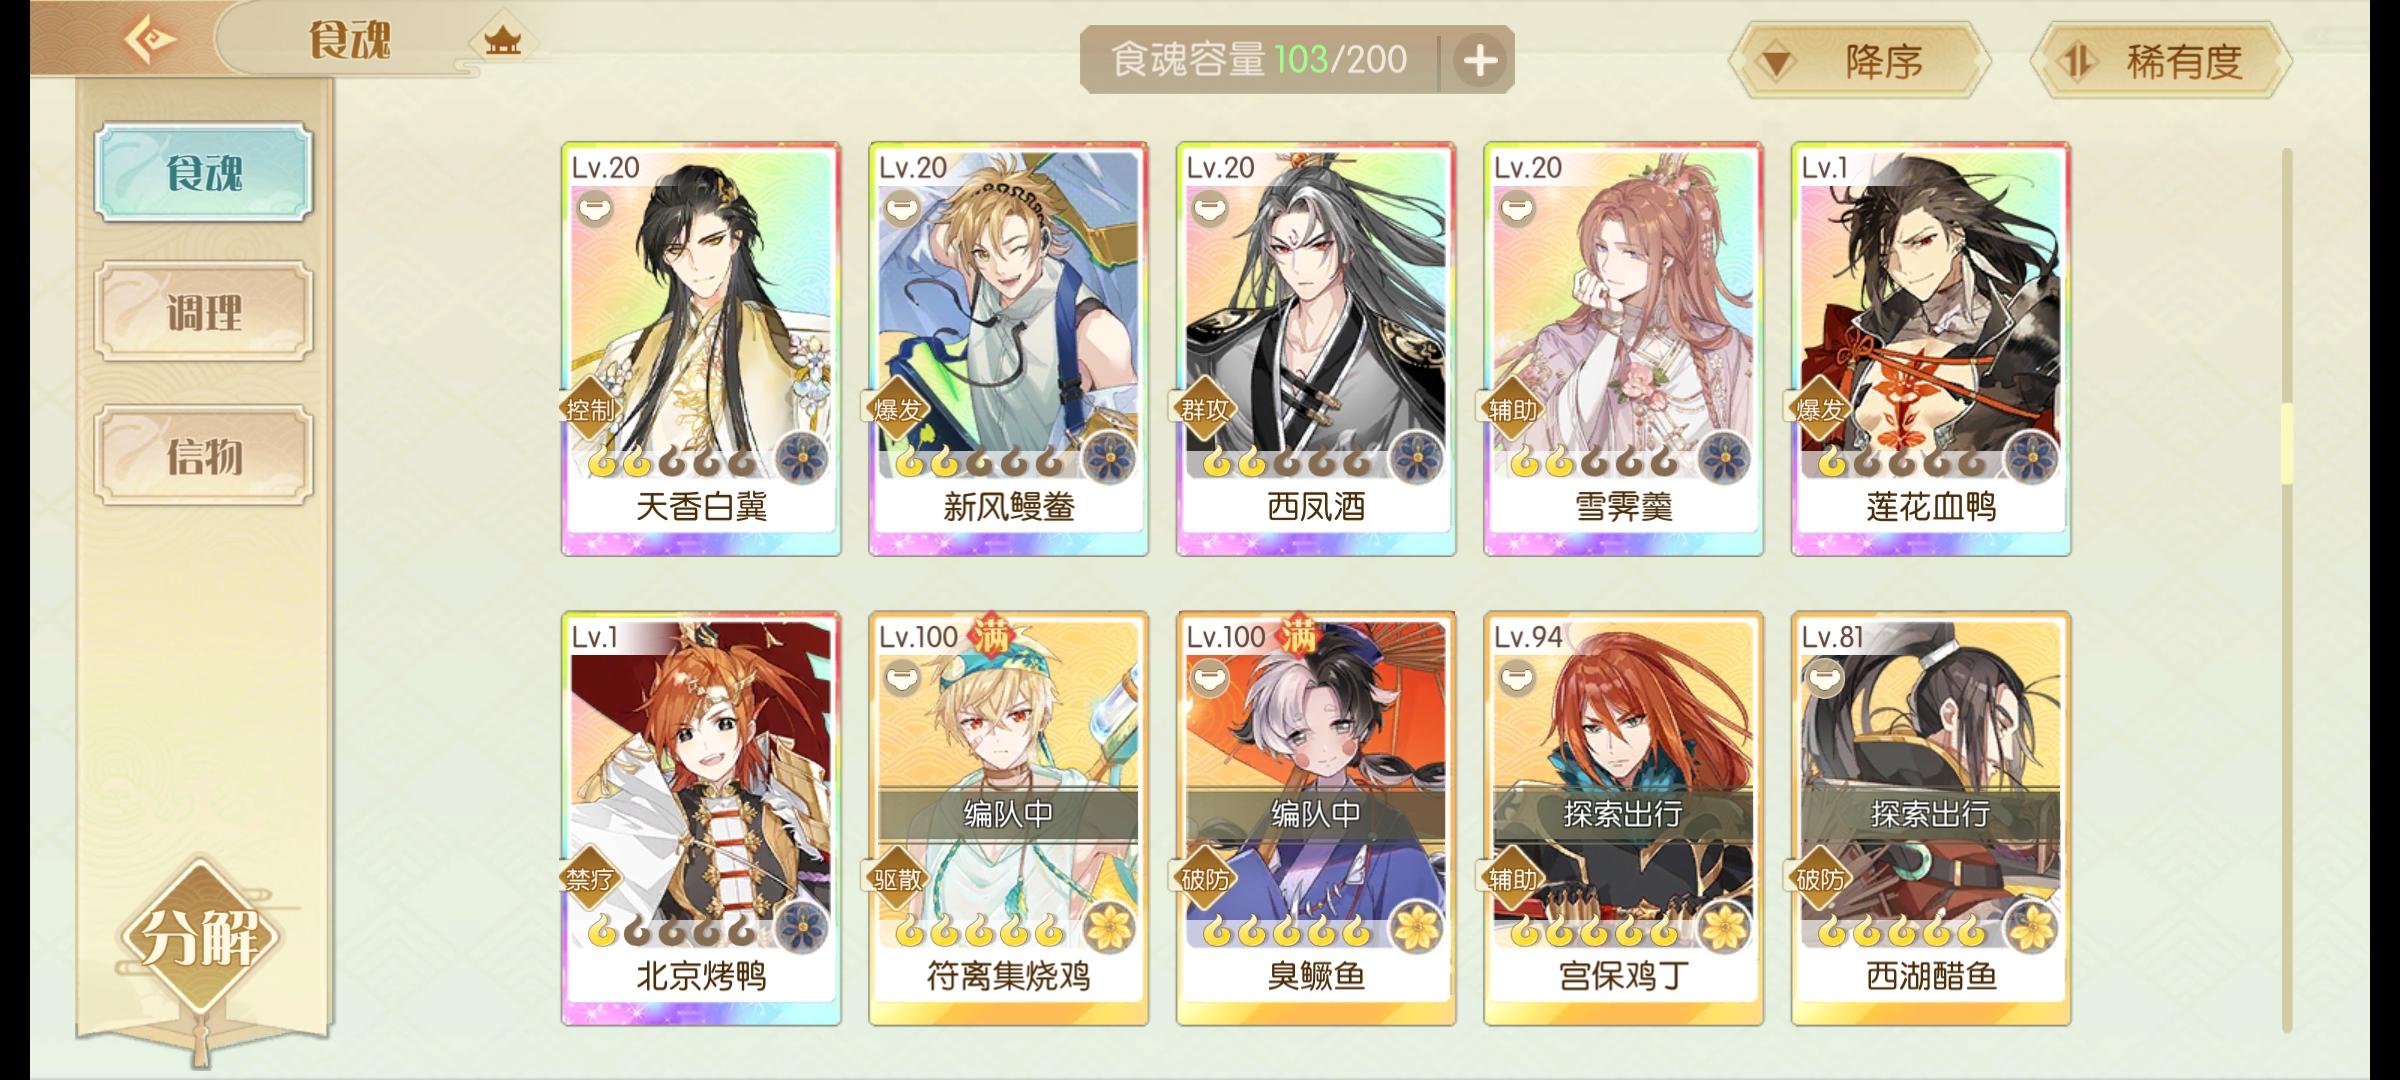The height and width of the screenshot is (1080, 2400).
Task: Switch to the 调理 tab
Action: [x=204, y=312]
